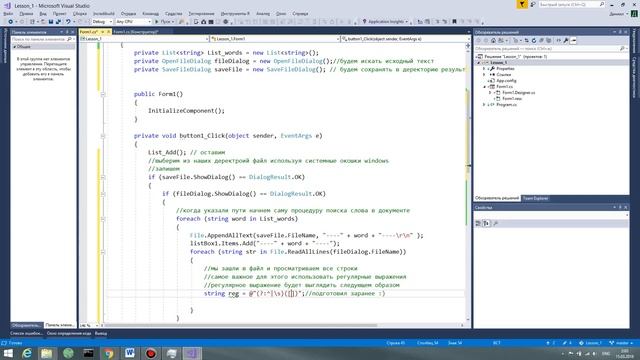The height and width of the screenshot is (360, 640).
Task: Open the red screen recorder taskbar icon
Action: coord(151,353)
